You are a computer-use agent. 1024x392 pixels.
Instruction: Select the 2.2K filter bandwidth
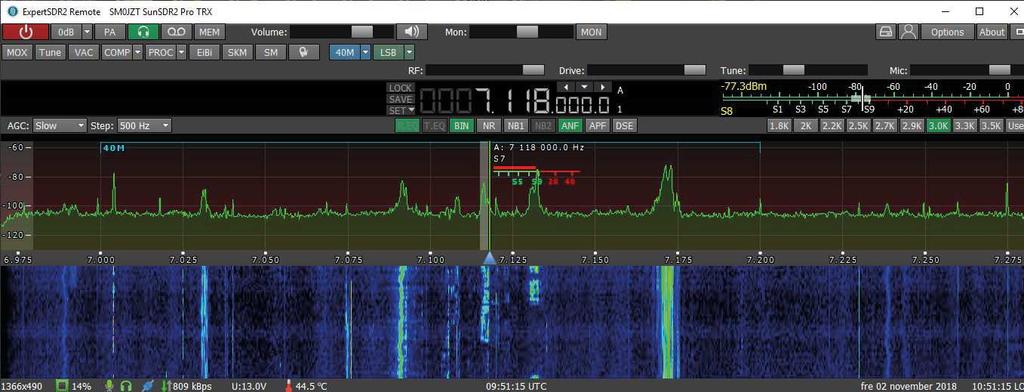pos(832,125)
